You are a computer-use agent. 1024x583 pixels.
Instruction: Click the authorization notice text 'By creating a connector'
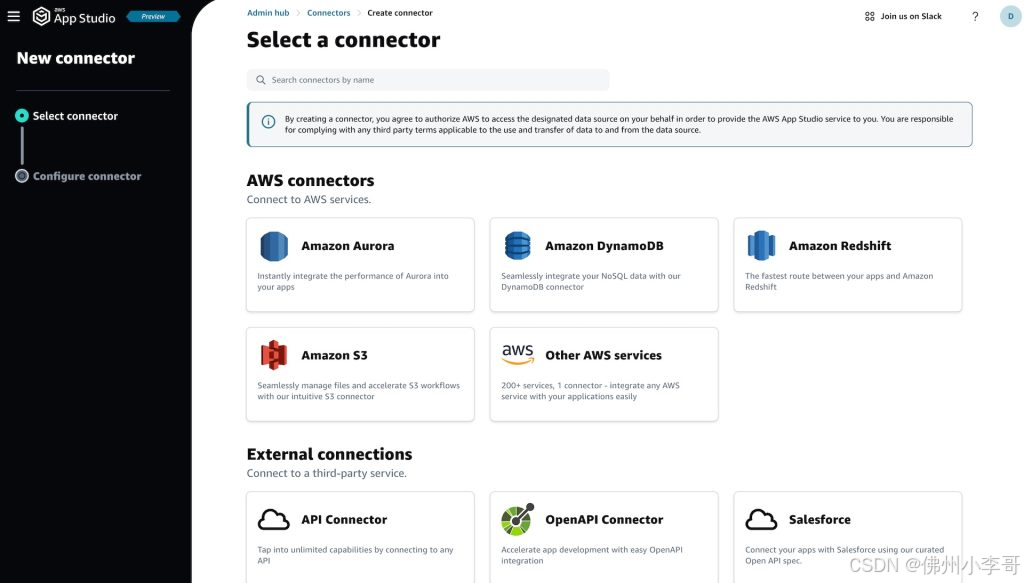point(618,124)
